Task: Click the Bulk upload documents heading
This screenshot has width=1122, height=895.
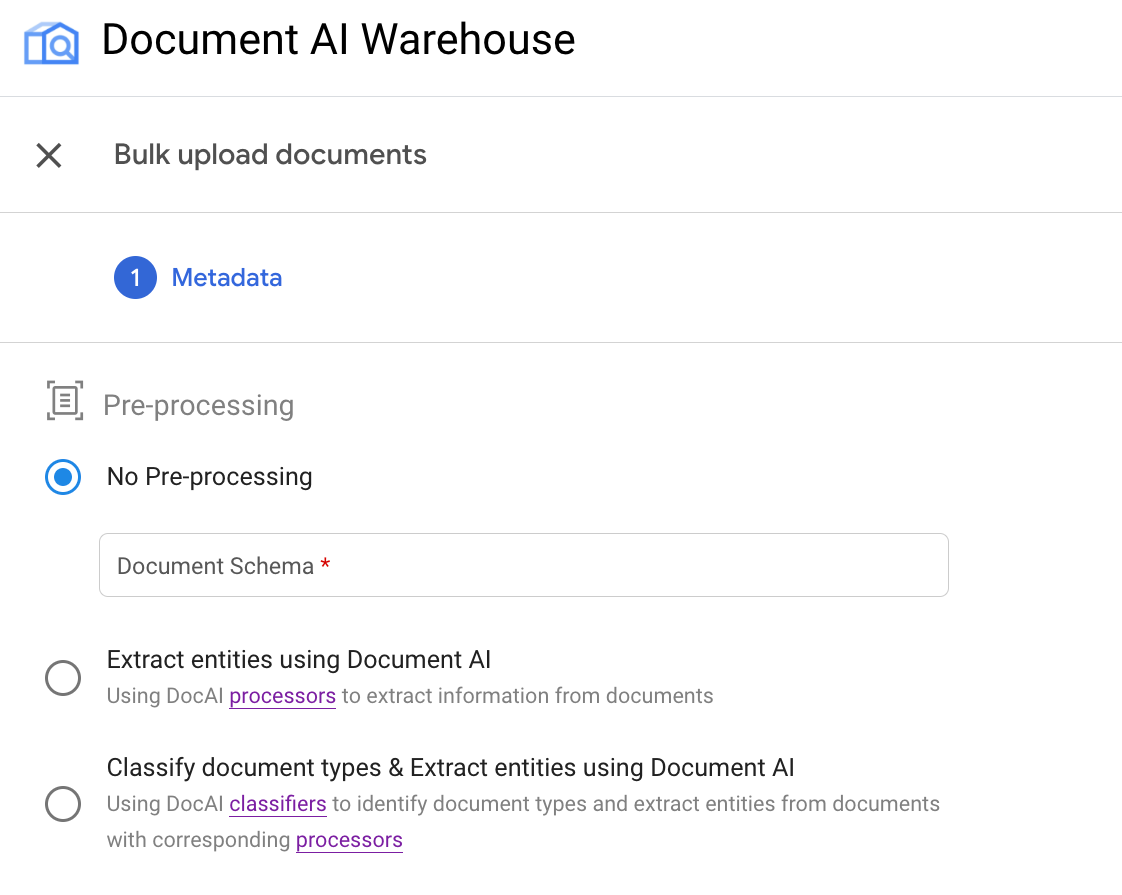Action: click(270, 155)
